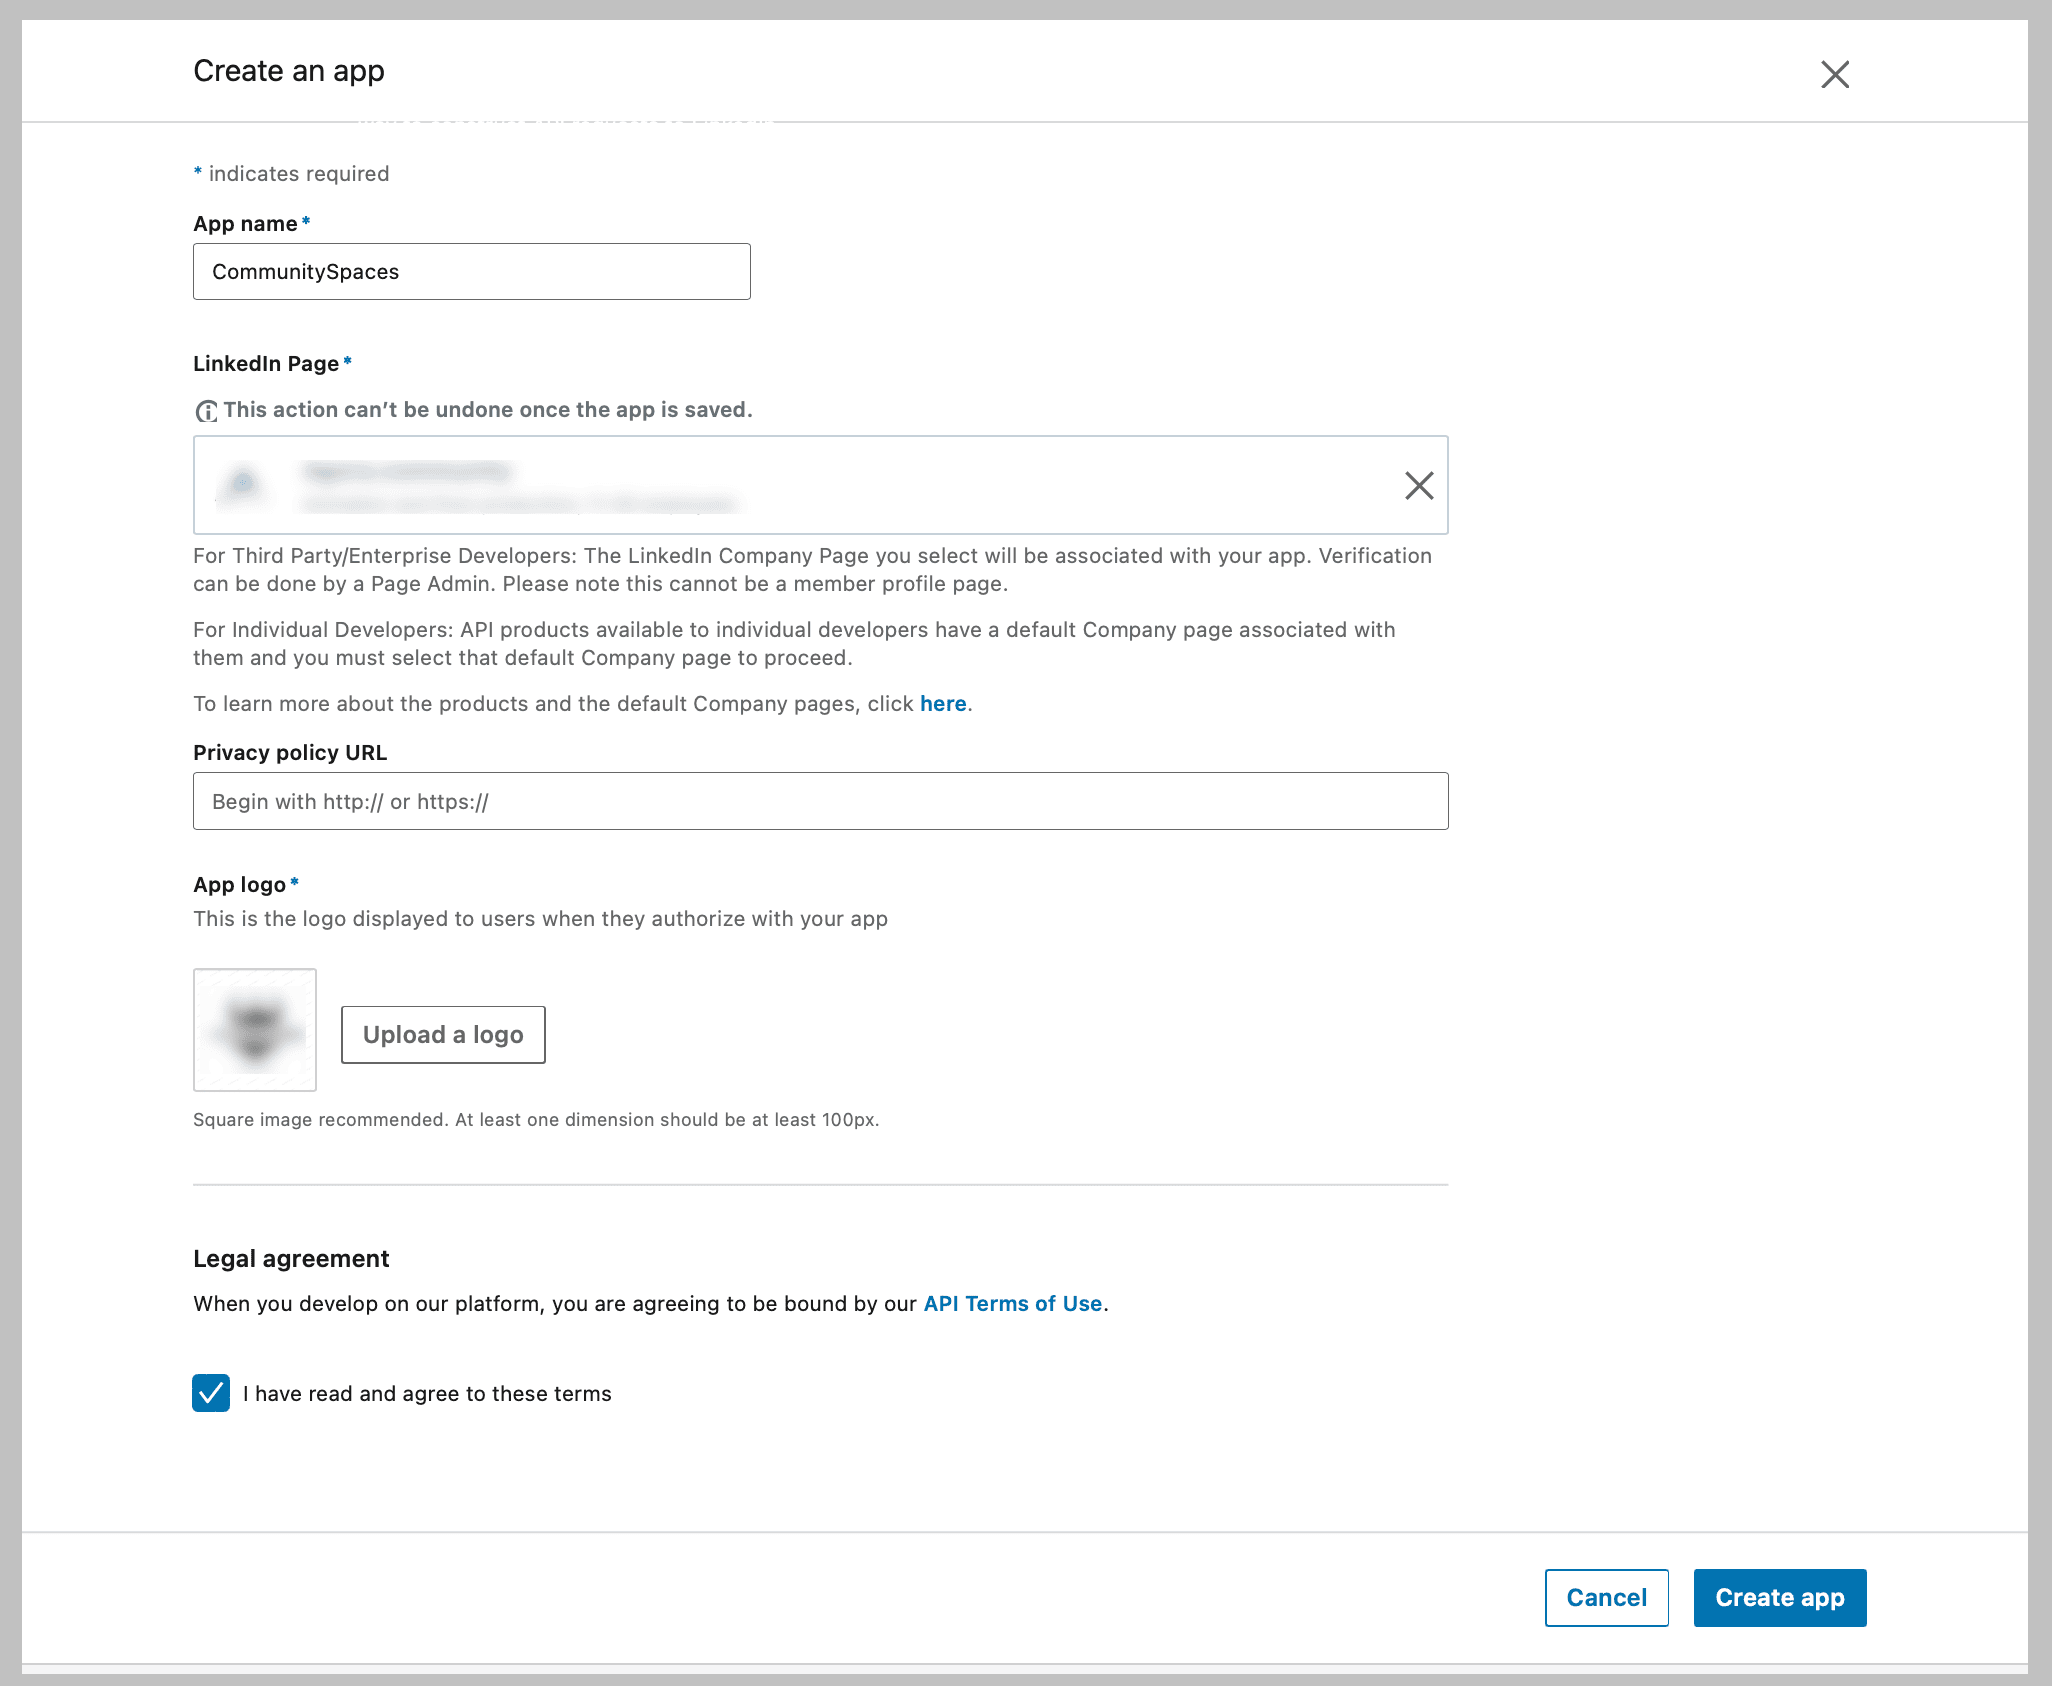Click the info icon beside undo warning

(x=206, y=411)
